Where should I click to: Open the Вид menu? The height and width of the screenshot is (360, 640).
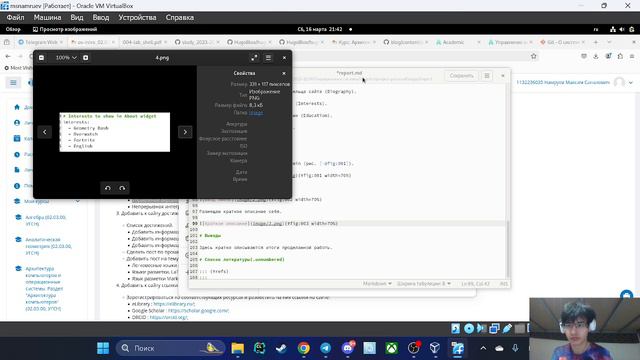coord(77,18)
